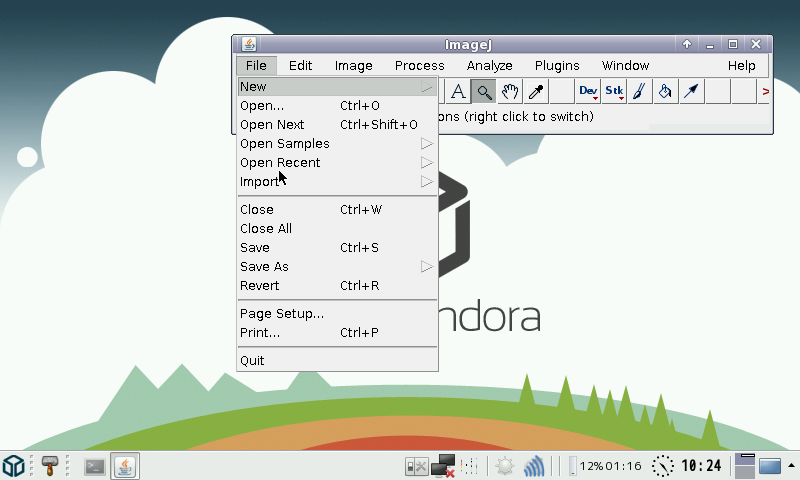Click the roll-up arrow in ImageJ title bar
The image size is (800, 480).
(x=687, y=44)
